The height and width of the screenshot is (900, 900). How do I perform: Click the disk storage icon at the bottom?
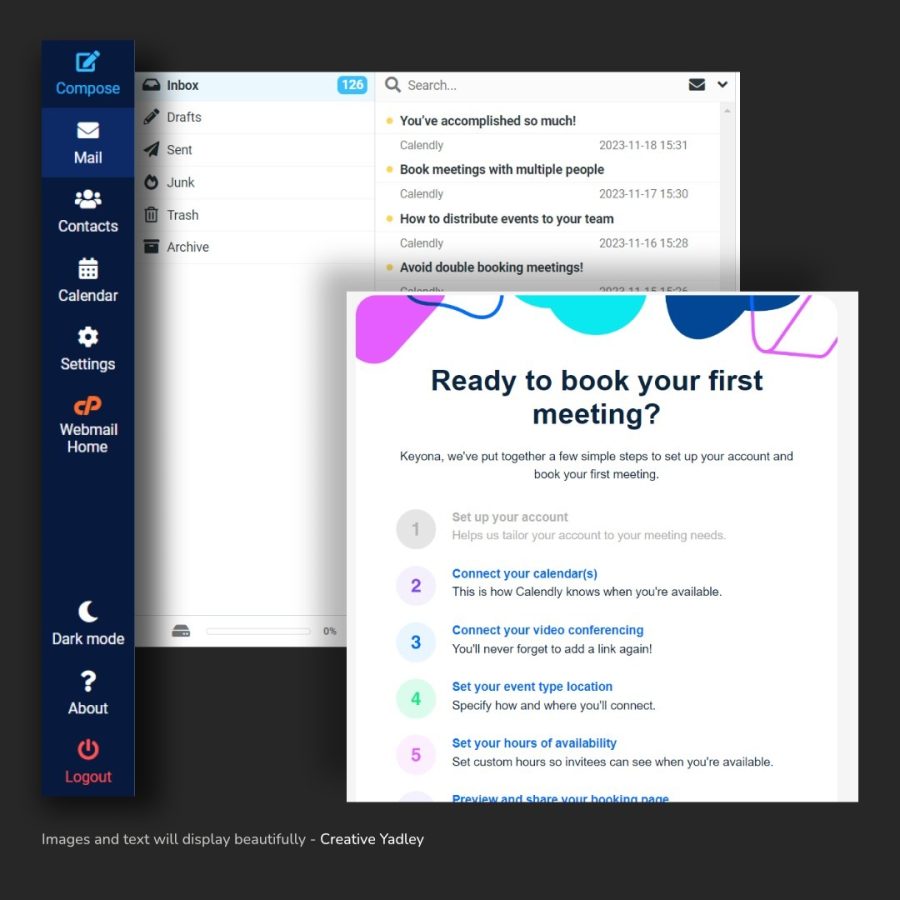tap(181, 631)
